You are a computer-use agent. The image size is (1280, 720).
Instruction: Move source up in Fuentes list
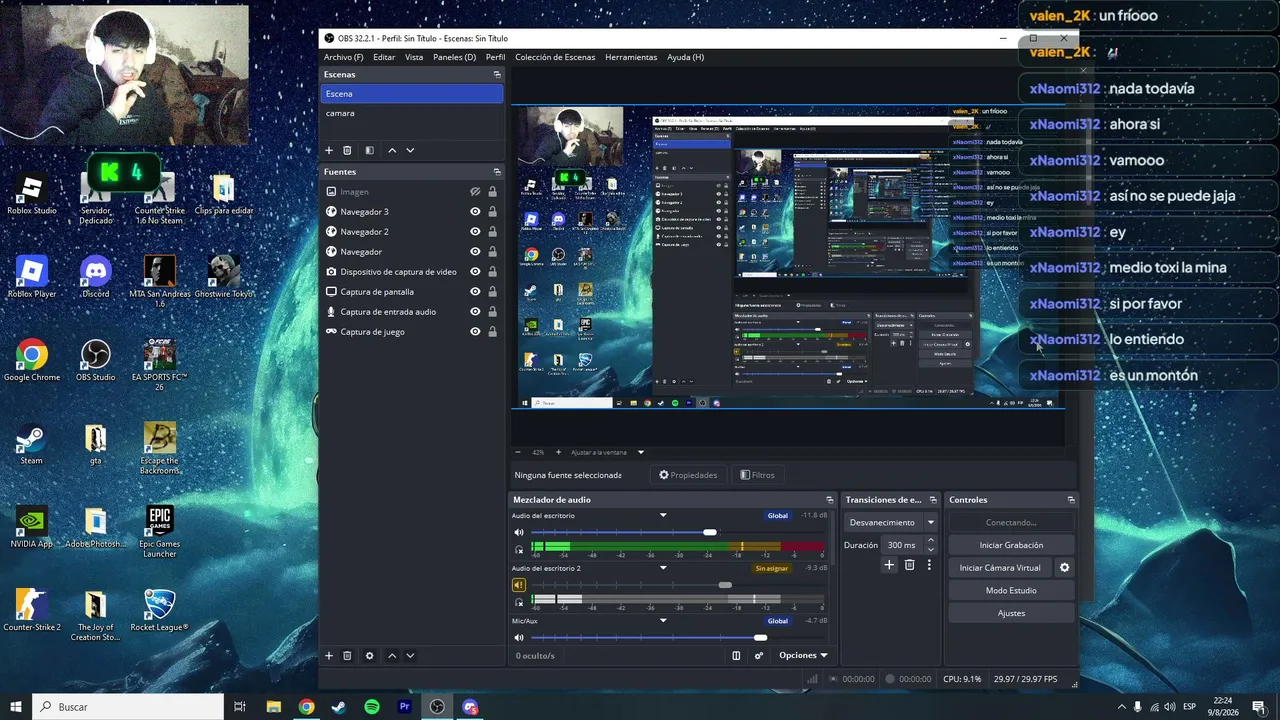[392, 656]
